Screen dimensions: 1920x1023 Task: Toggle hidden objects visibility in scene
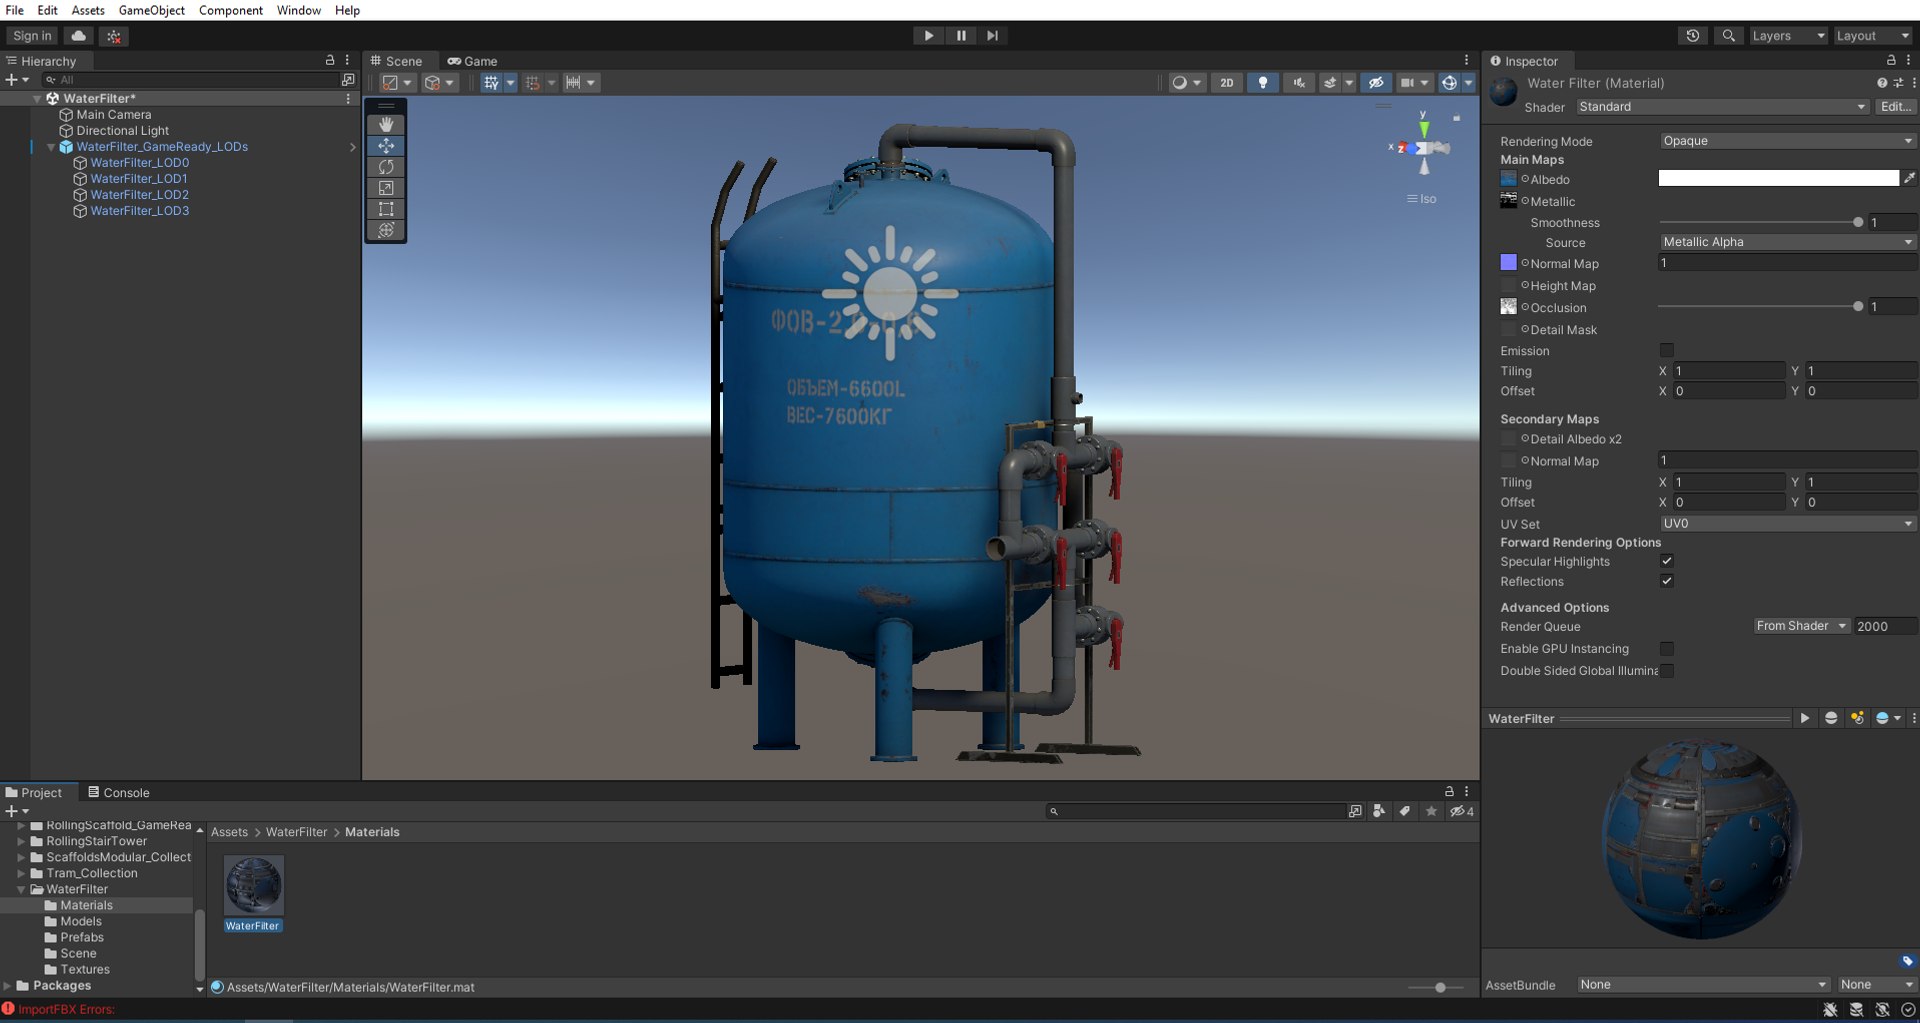(1376, 83)
